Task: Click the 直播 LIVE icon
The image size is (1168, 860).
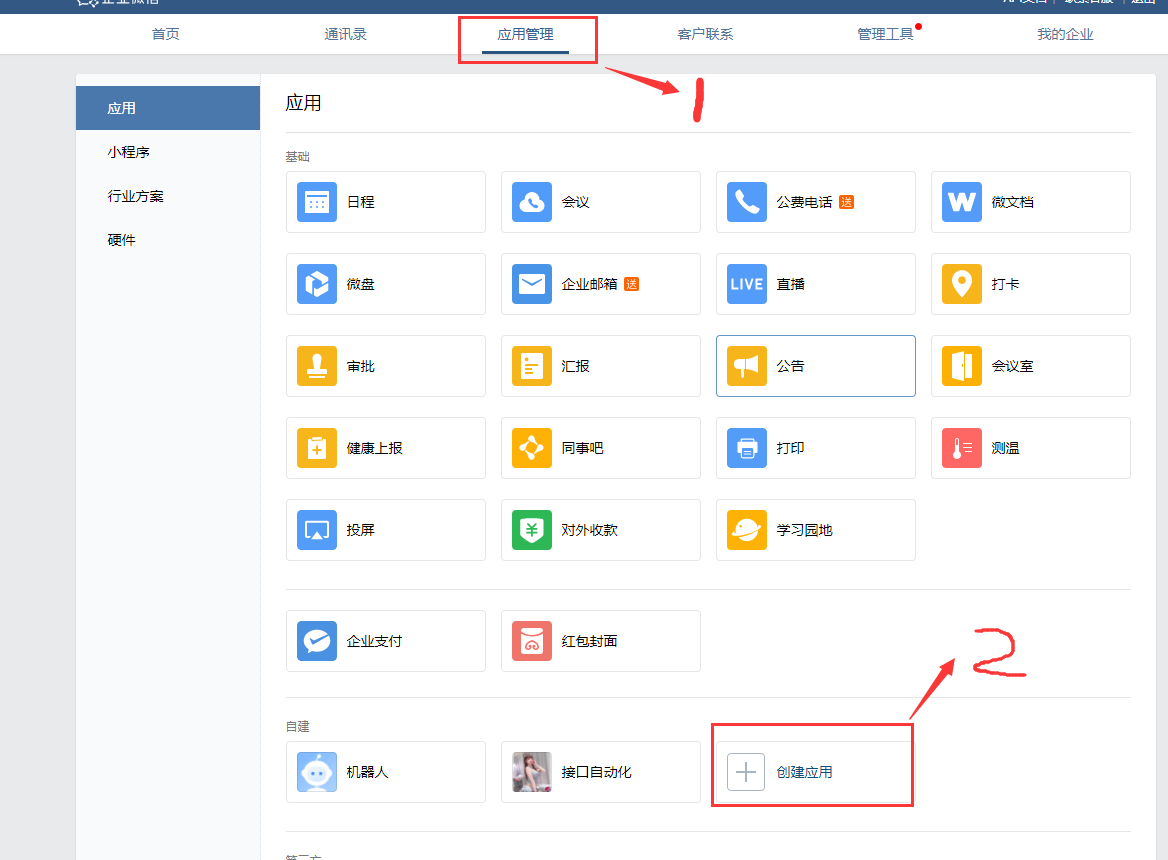Action: [x=746, y=284]
